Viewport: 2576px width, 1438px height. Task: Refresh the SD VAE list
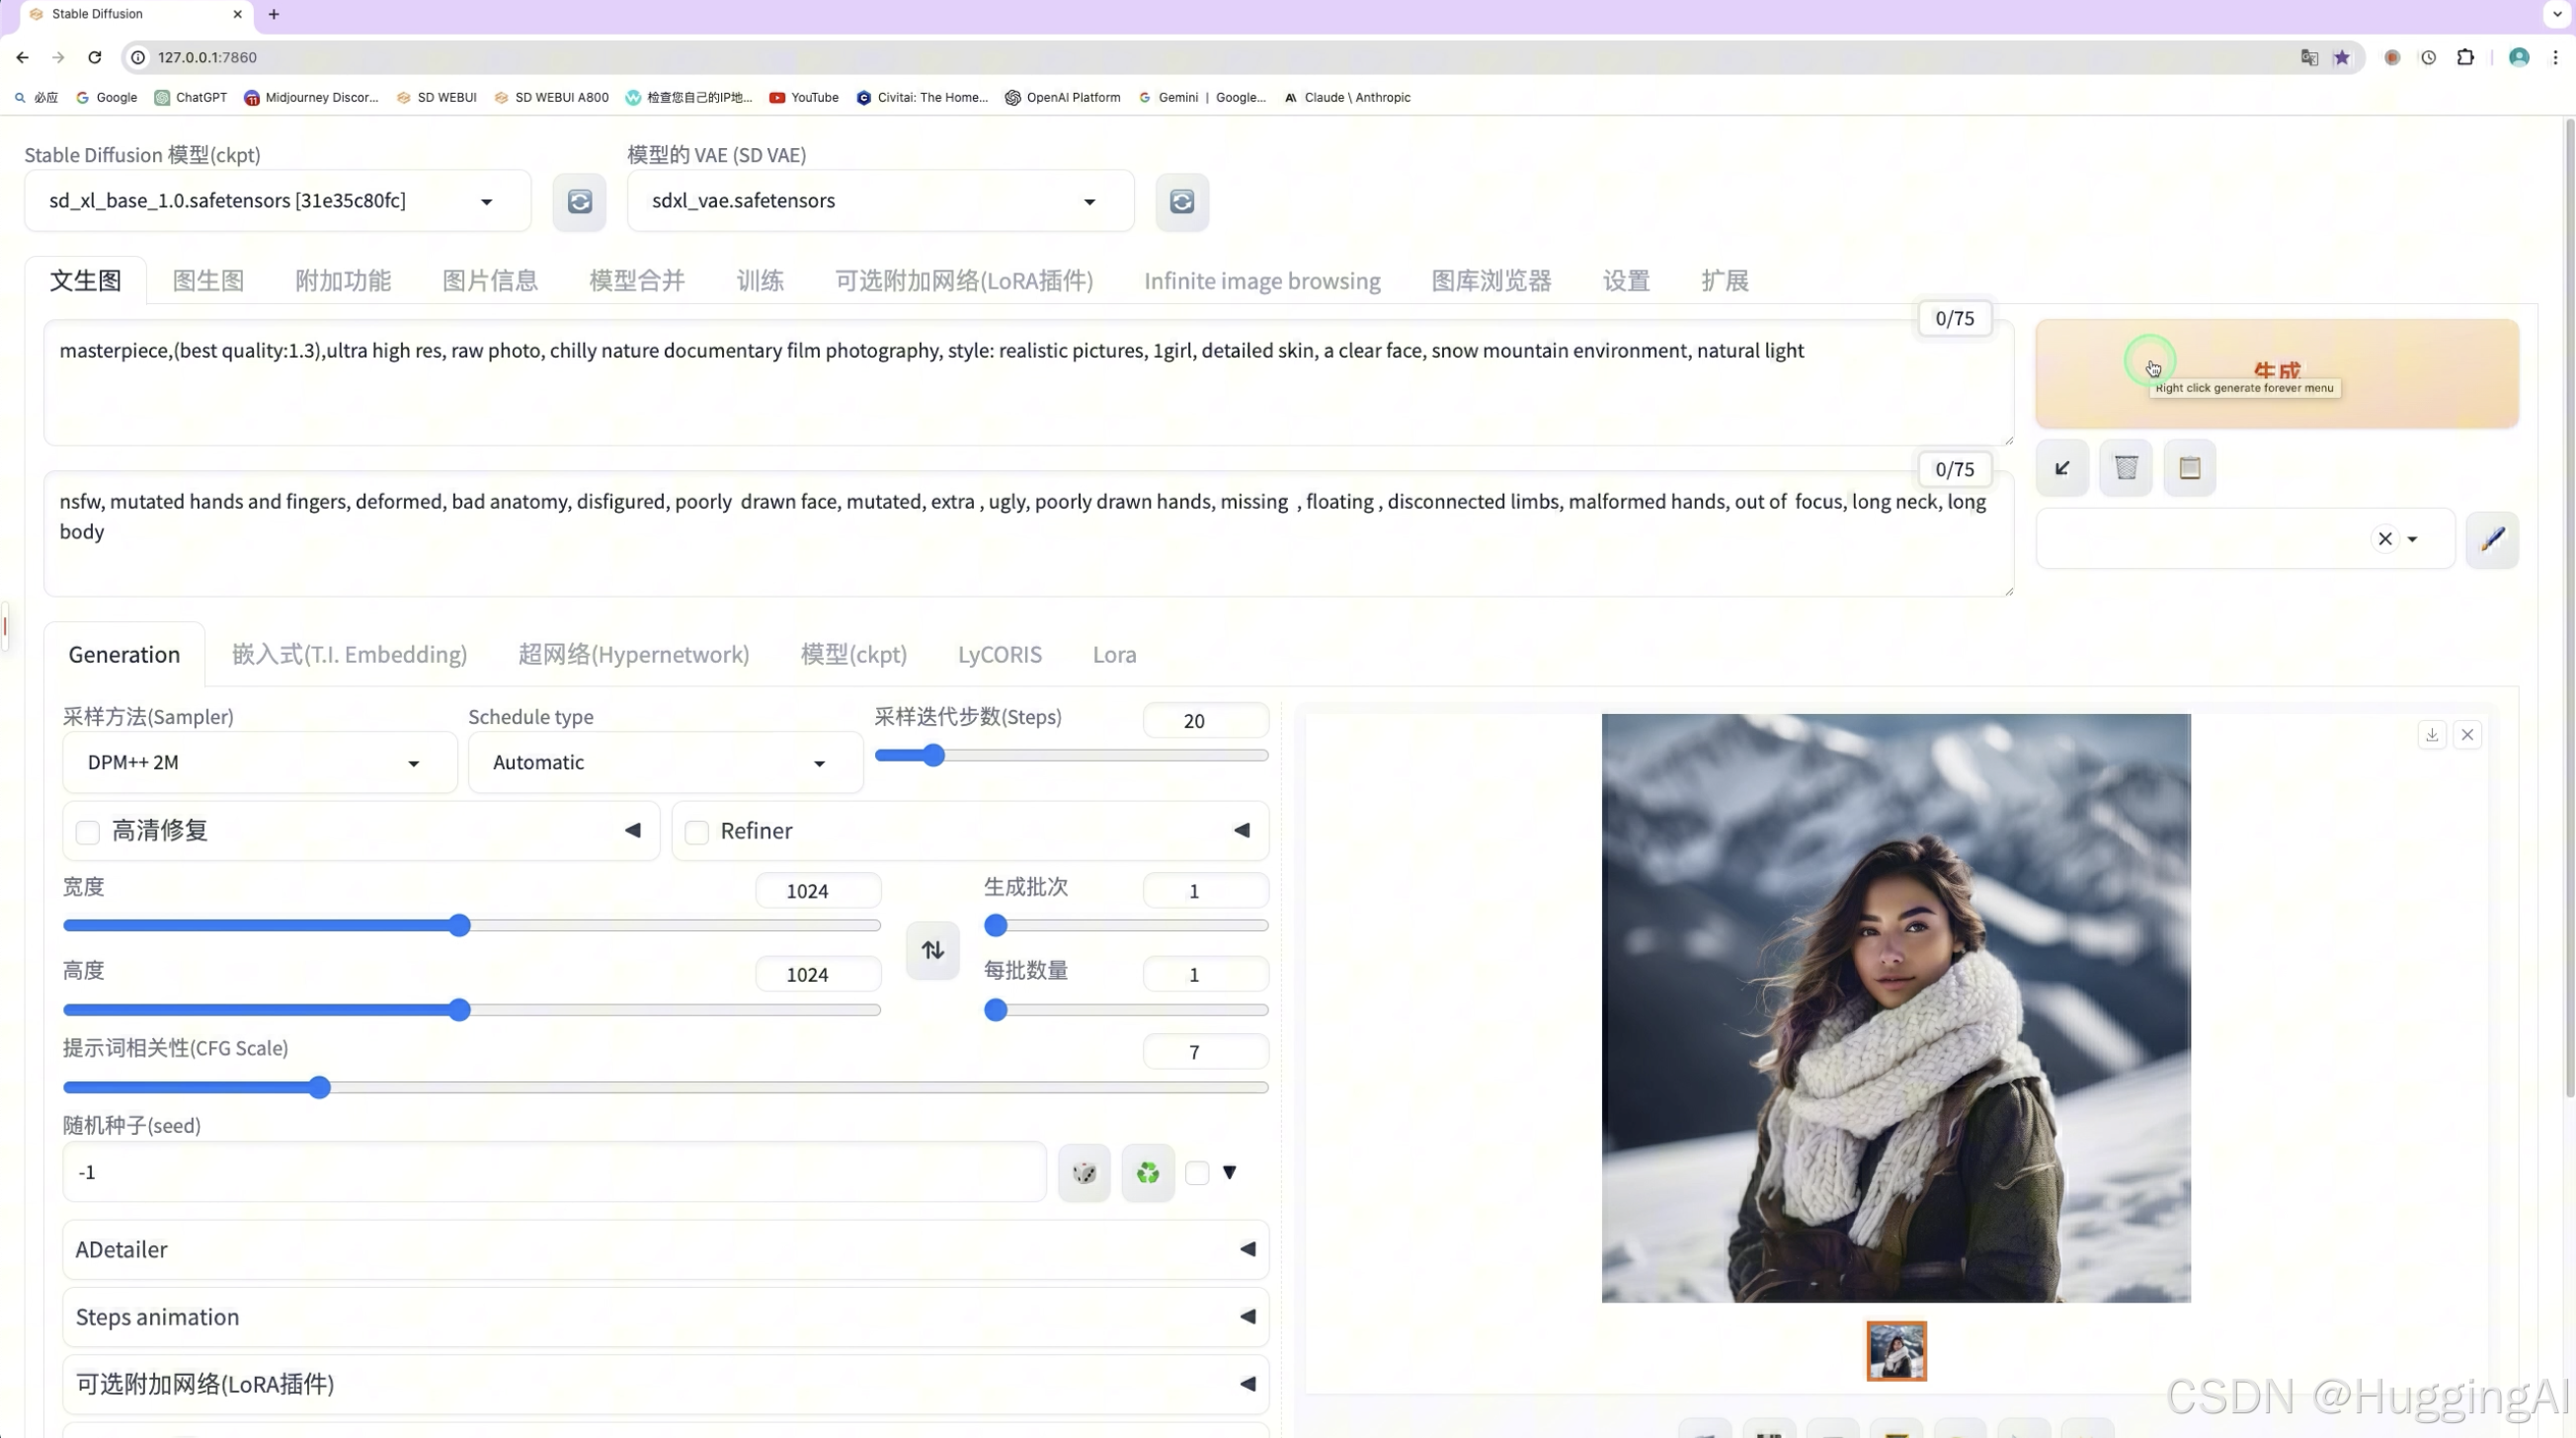(x=1182, y=201)
